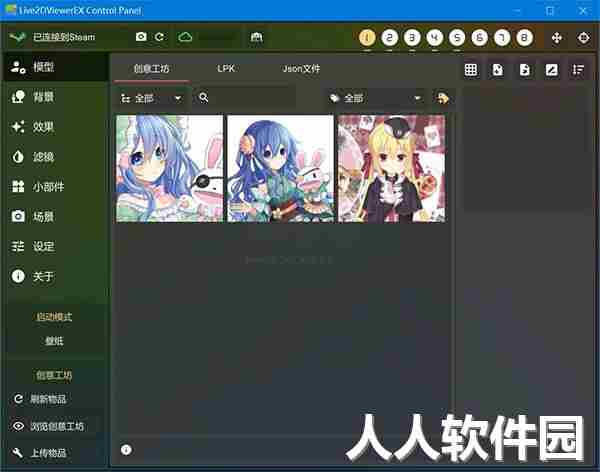Viewport: 600px width, 472px height.
Task: Click the tag edit icon beside filter
Action: point(443,98)
